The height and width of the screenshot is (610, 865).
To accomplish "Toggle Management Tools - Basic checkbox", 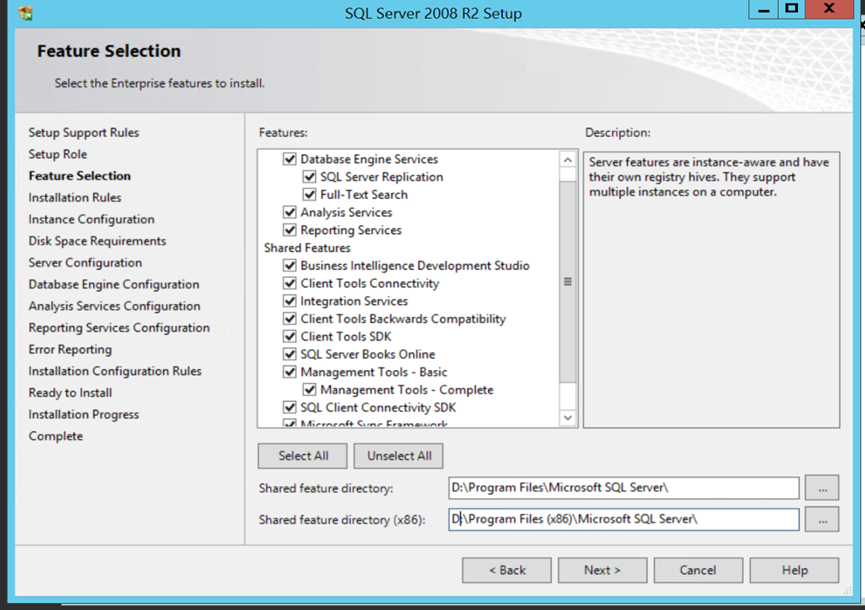I will tap(290, 372).
